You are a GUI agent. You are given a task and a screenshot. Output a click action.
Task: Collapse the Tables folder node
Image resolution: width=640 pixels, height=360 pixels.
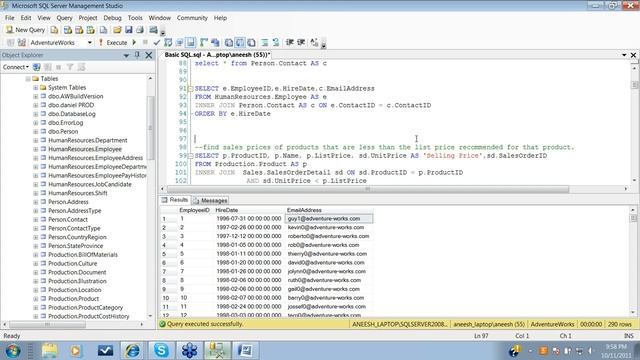tap(28, 79)
